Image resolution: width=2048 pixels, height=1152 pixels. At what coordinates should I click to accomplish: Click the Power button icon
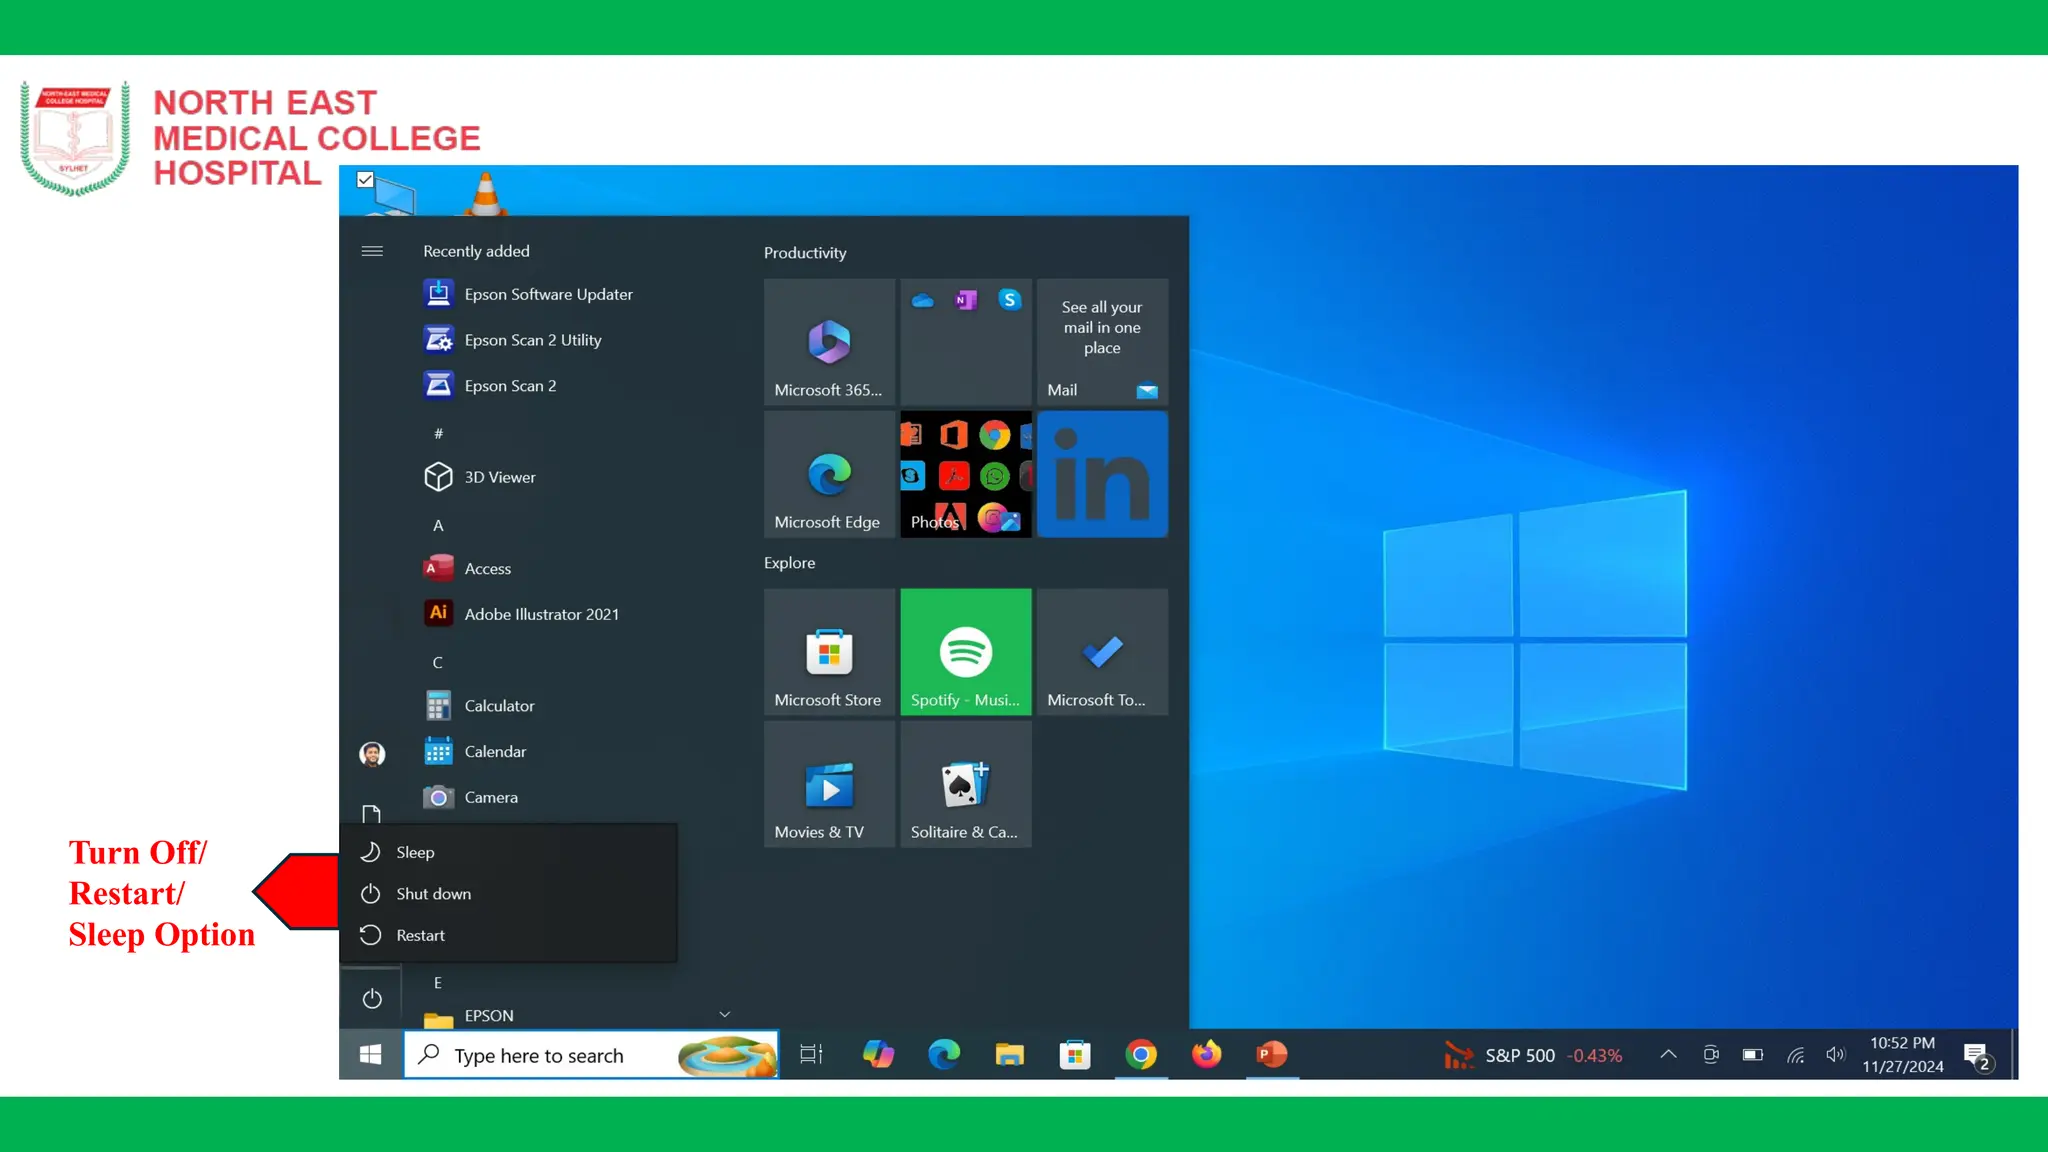click(x=372, y=999)
